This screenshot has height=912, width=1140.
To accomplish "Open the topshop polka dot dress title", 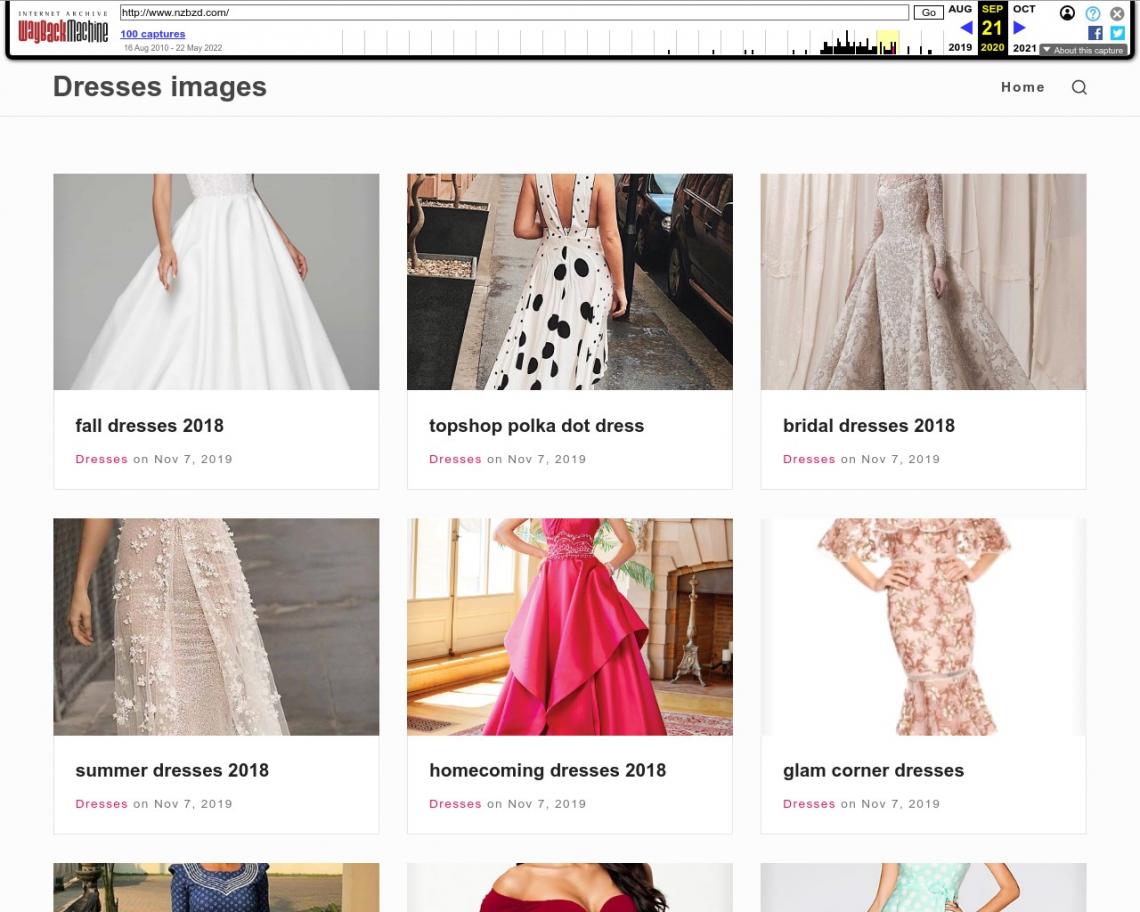I will point(537,425).
